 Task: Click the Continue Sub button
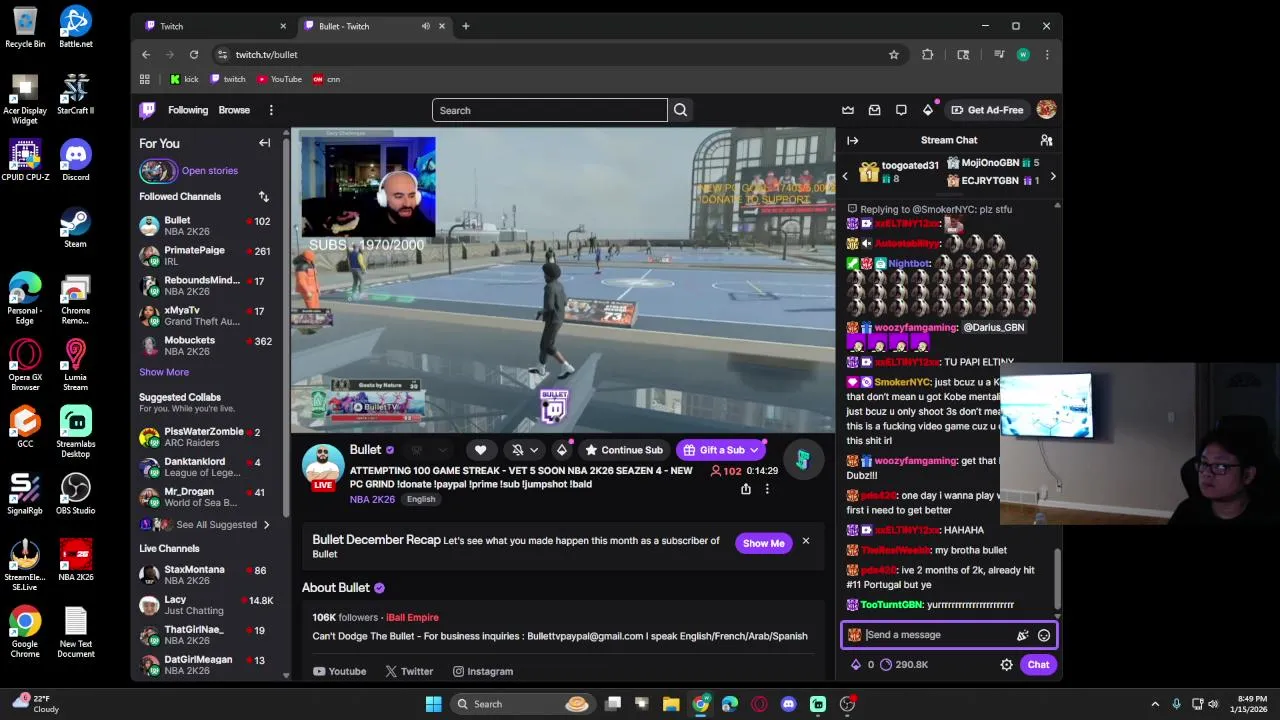[624, 450]
